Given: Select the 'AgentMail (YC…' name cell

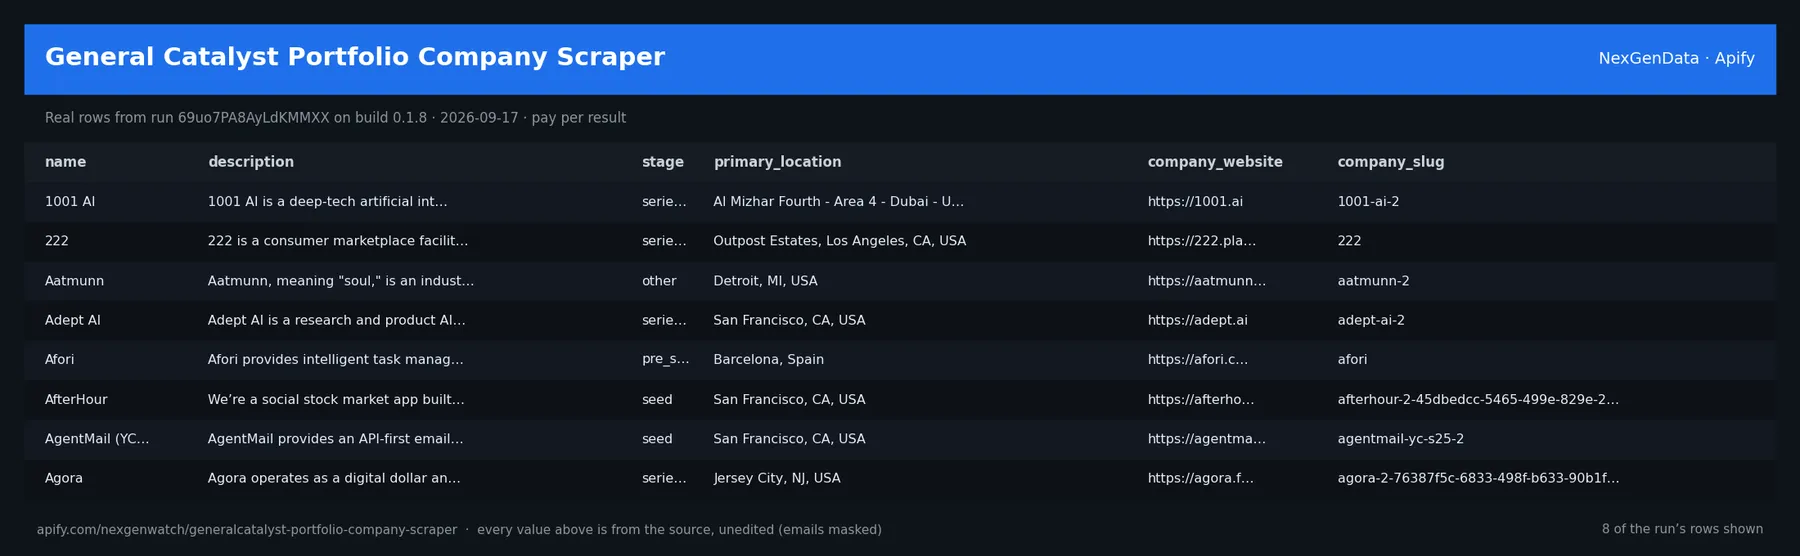Looking at the screenshot, I should pyautogui.click(x=97, y=439).
